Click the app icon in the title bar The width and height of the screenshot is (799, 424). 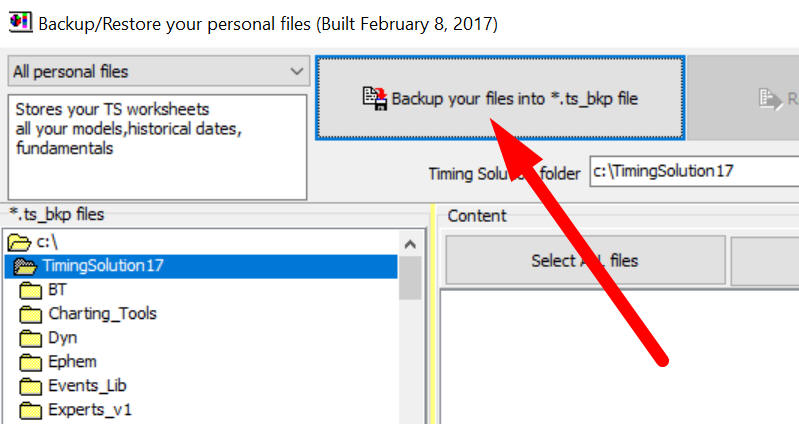coord(18,21)
